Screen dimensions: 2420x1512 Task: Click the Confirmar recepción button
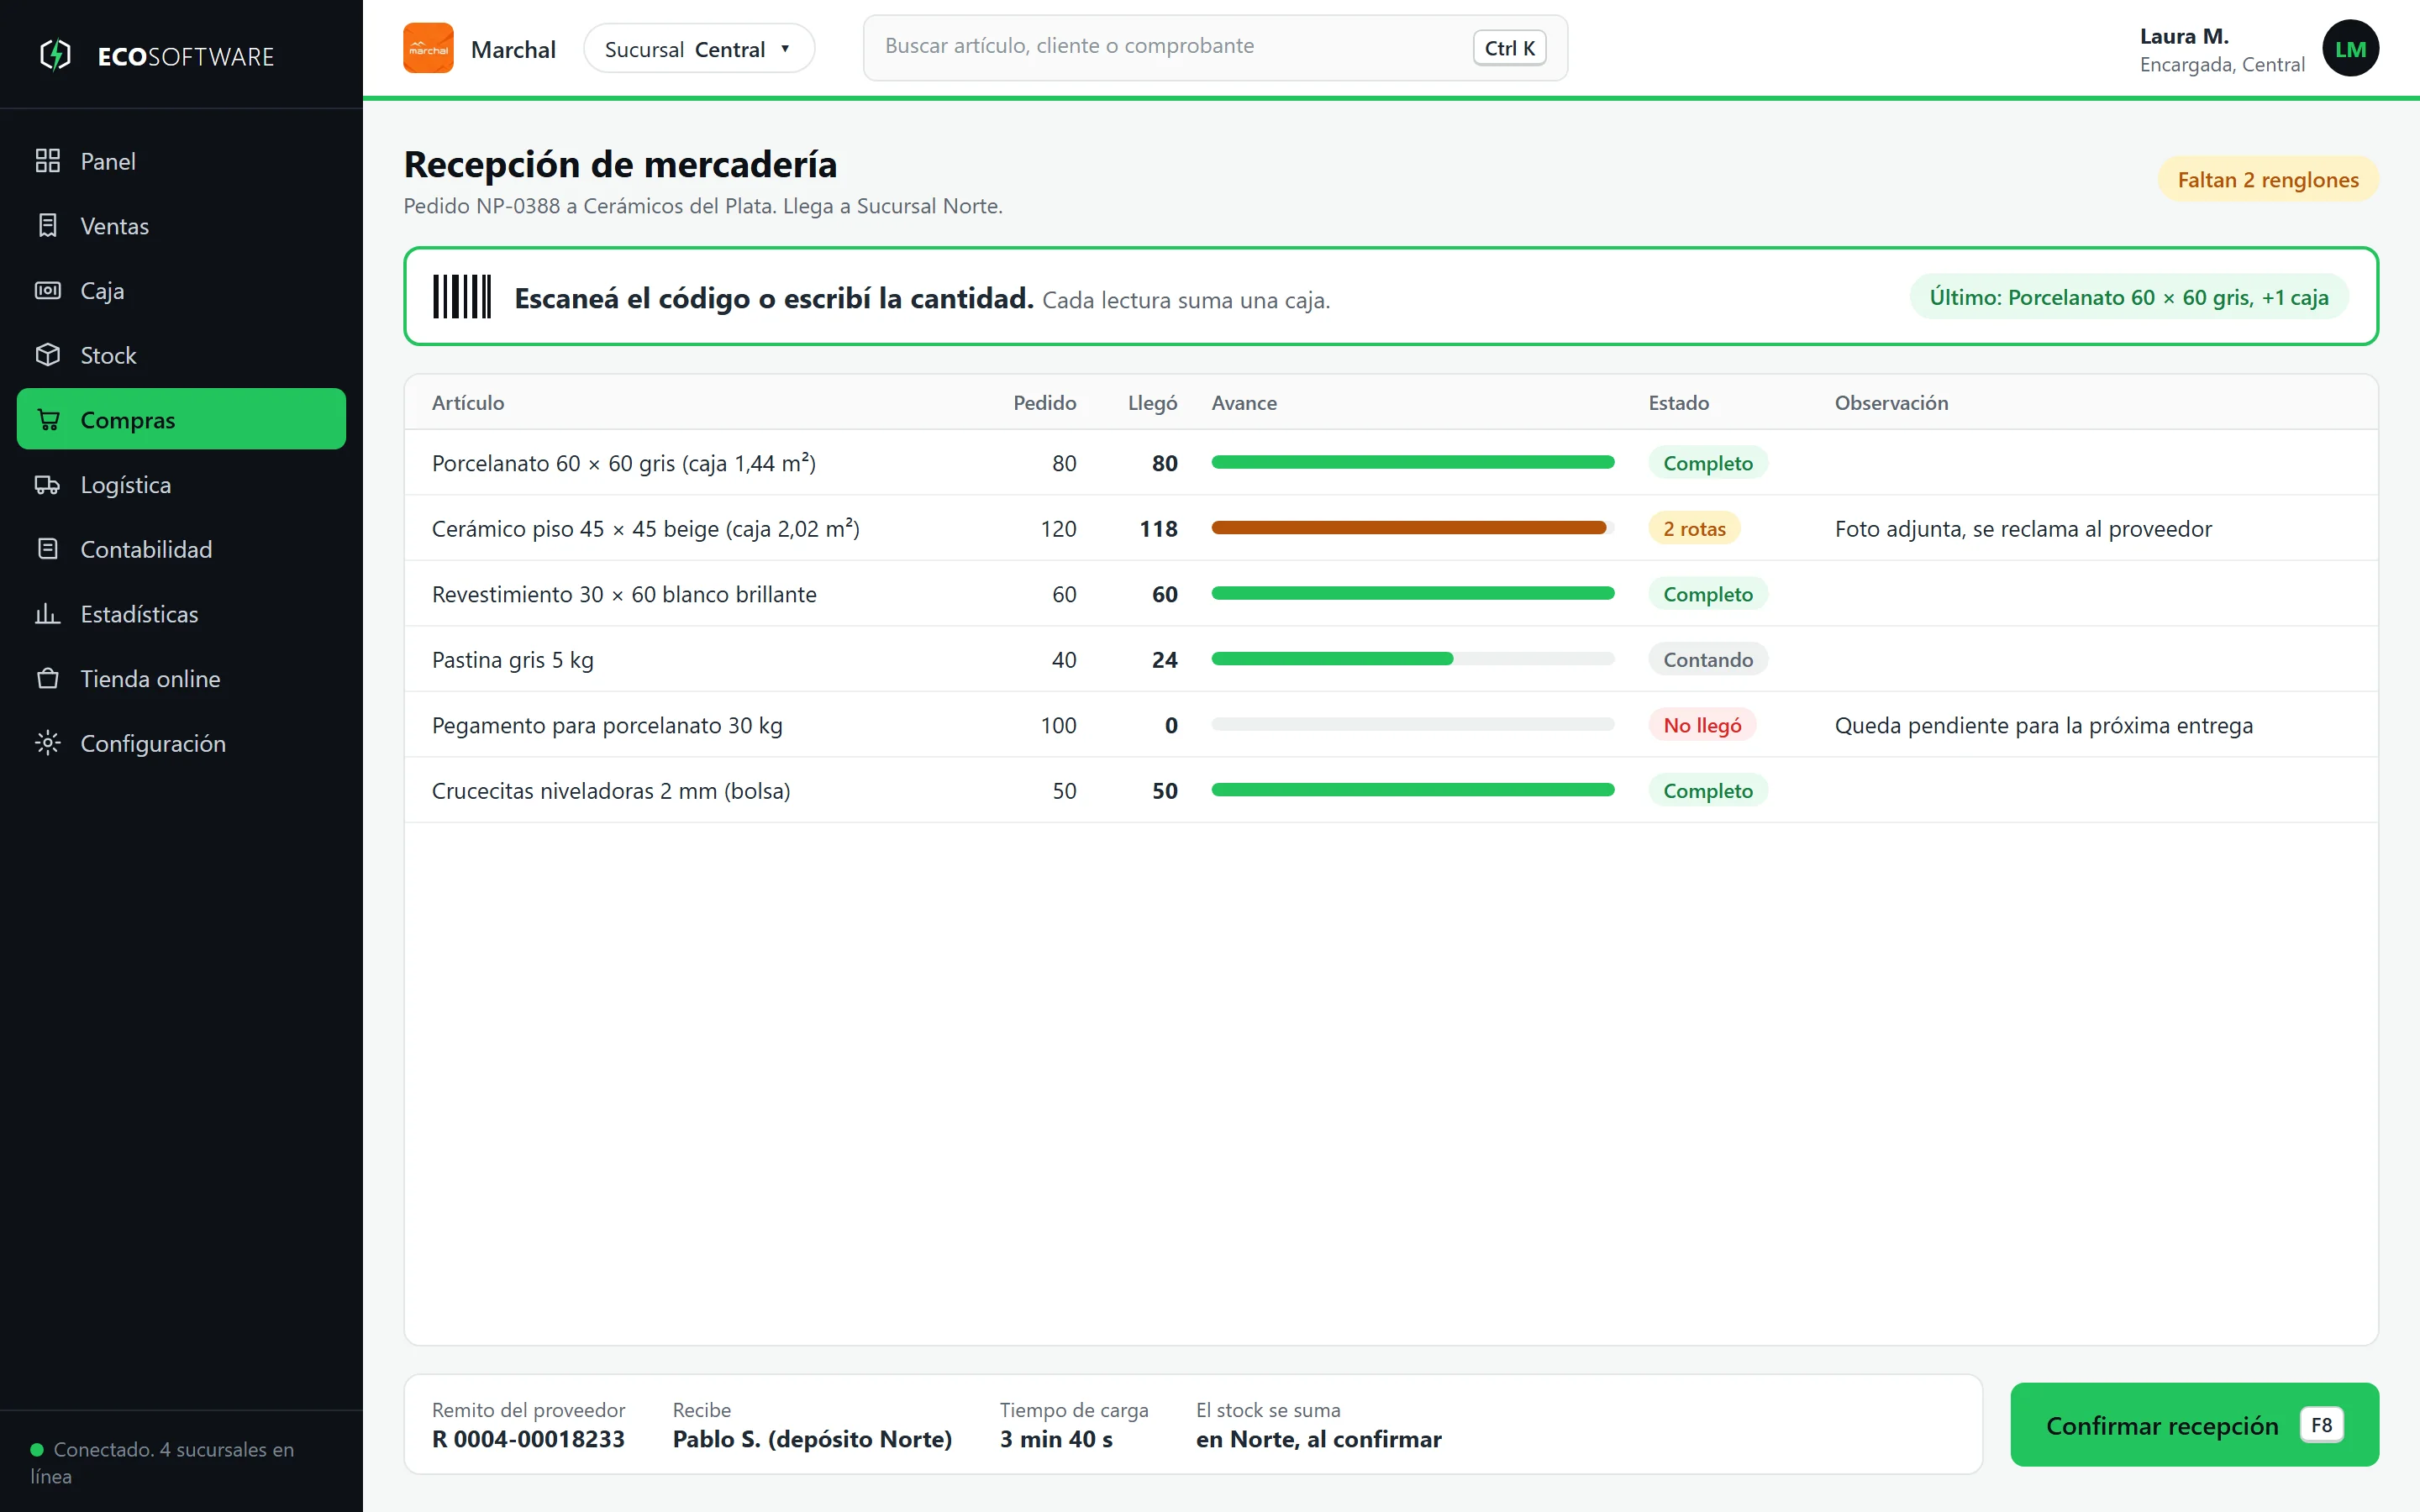point(2194,1424)
